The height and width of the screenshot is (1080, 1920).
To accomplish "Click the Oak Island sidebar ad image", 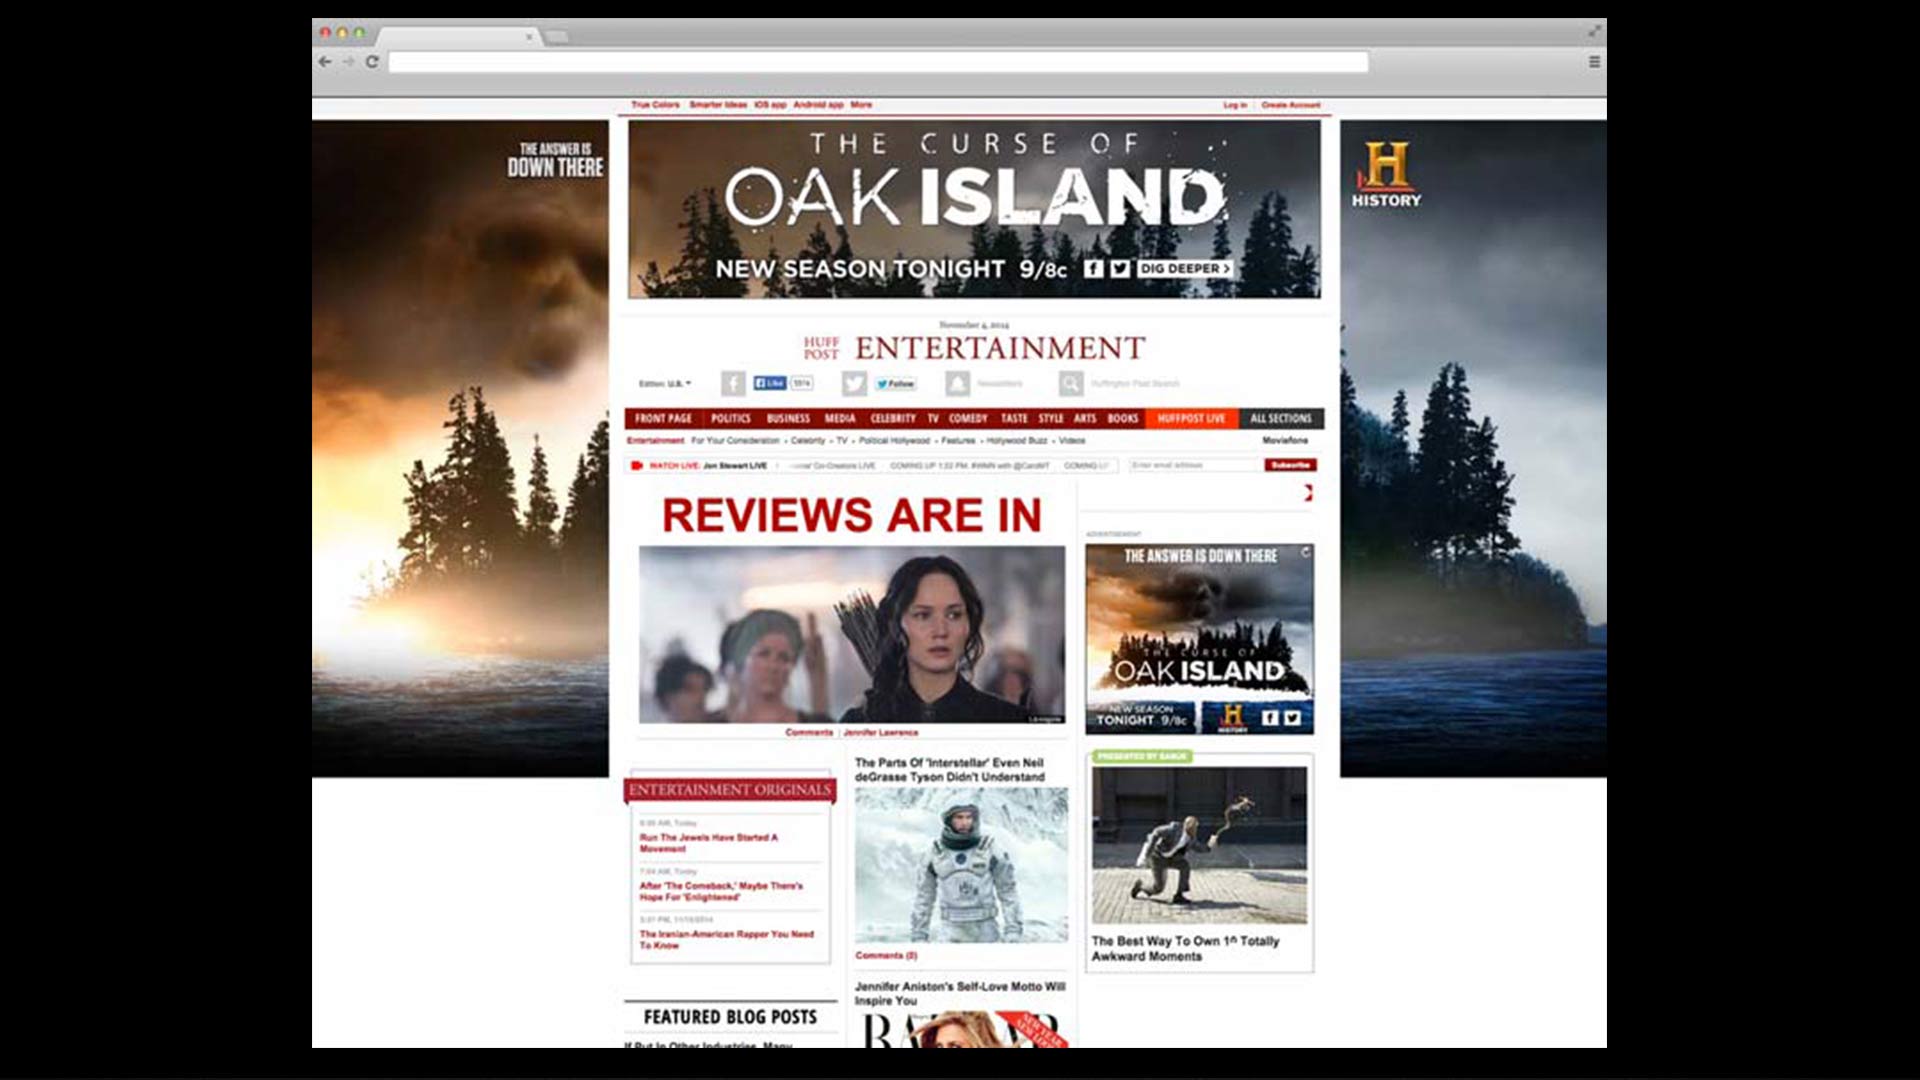I will tap(1200, 639).
